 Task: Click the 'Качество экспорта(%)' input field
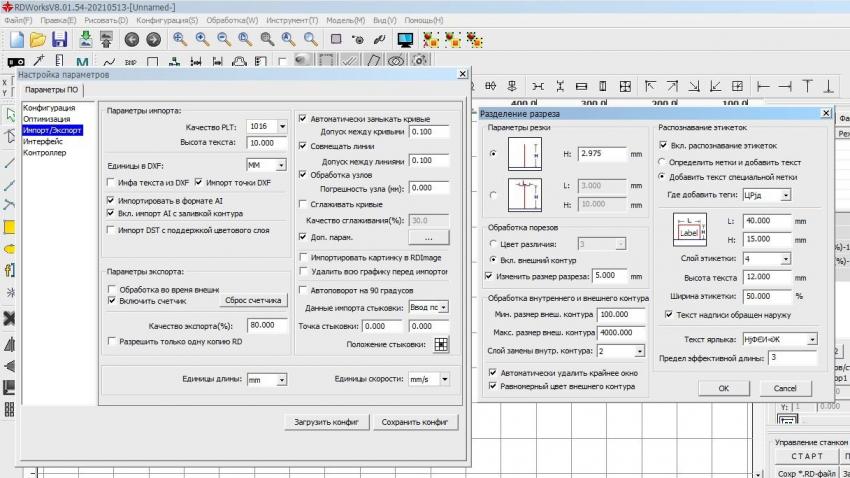(267, 325)
